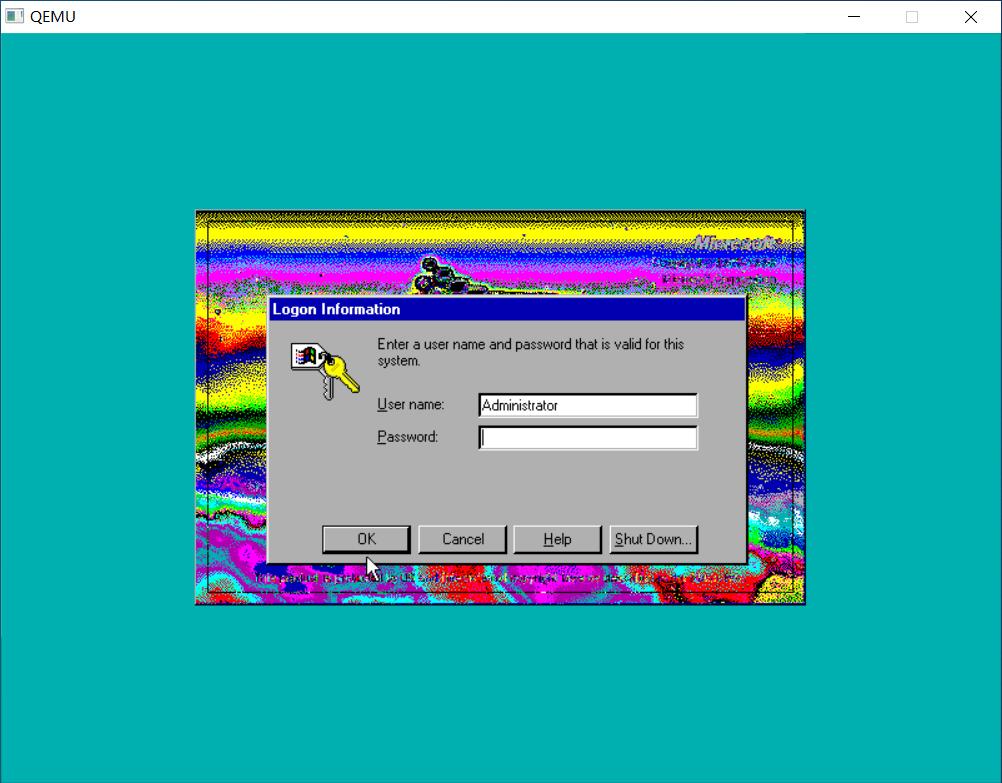Open Help from the logon dialog
This screenshot has width=1002, height=783.
[557, 539]
